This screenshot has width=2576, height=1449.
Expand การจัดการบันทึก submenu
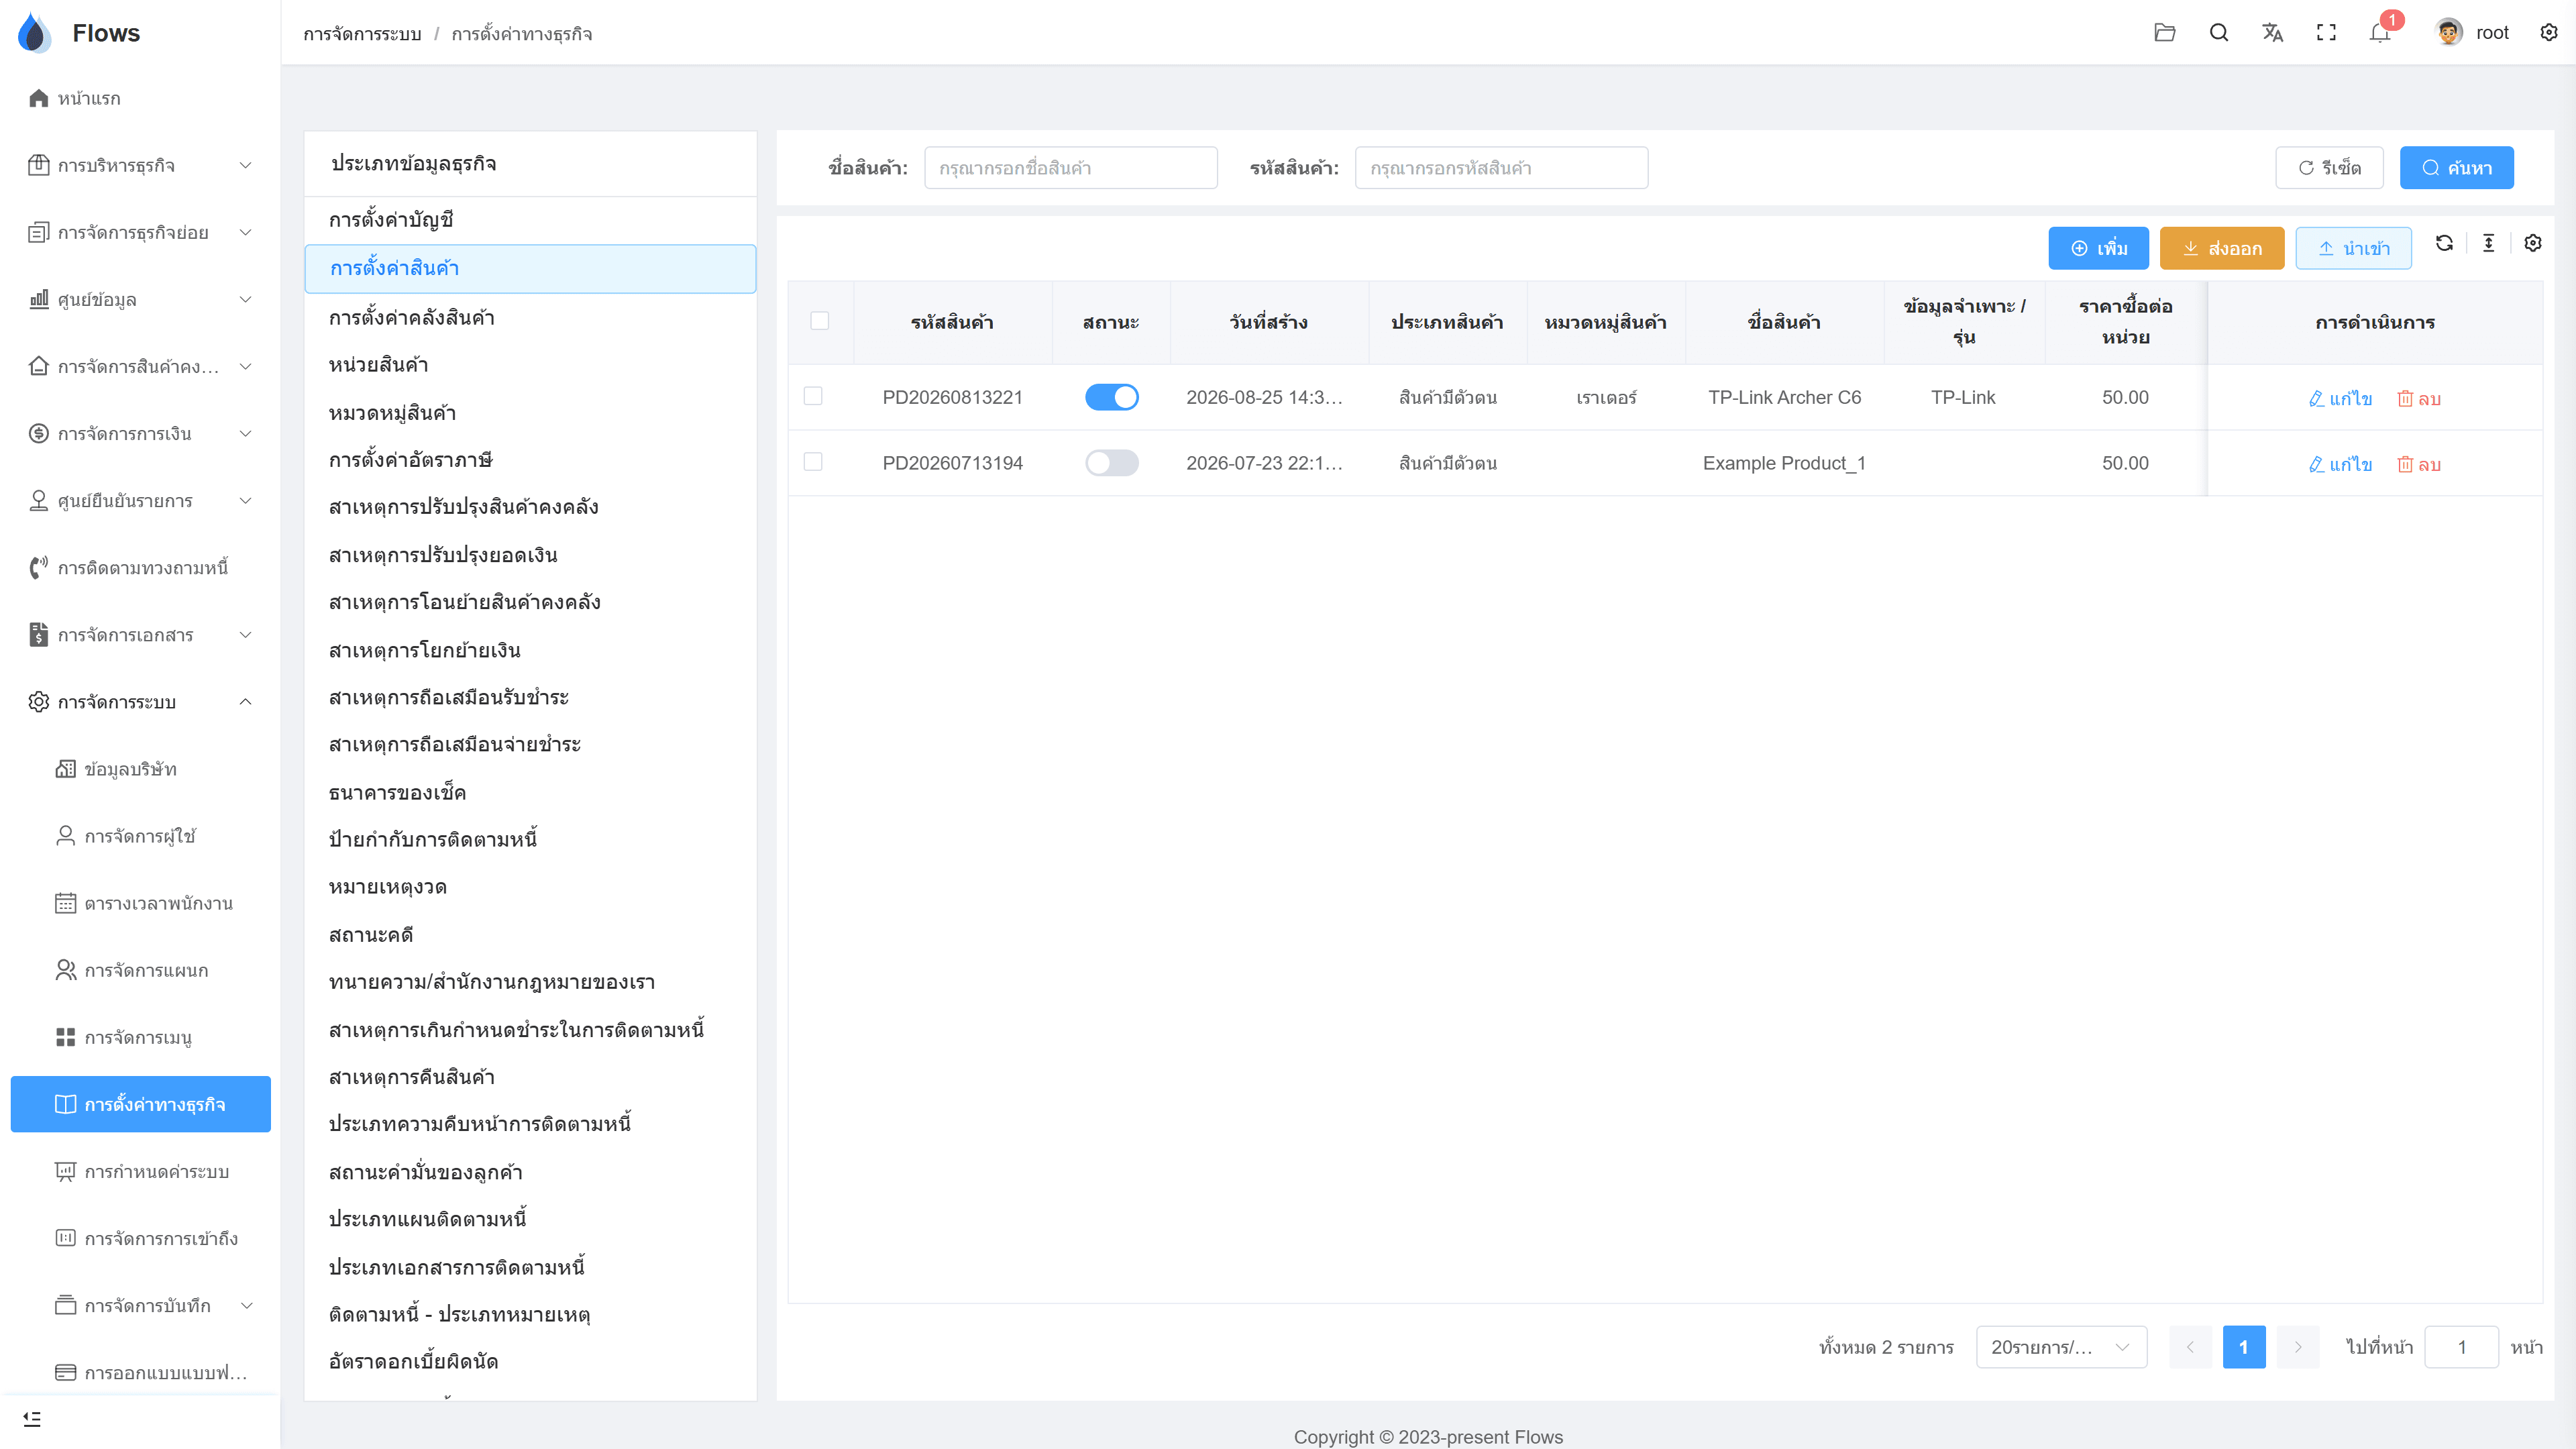140,1305
